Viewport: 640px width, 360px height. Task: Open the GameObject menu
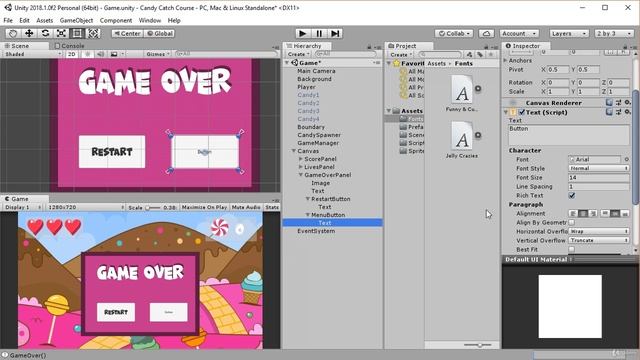click(76, 20)
